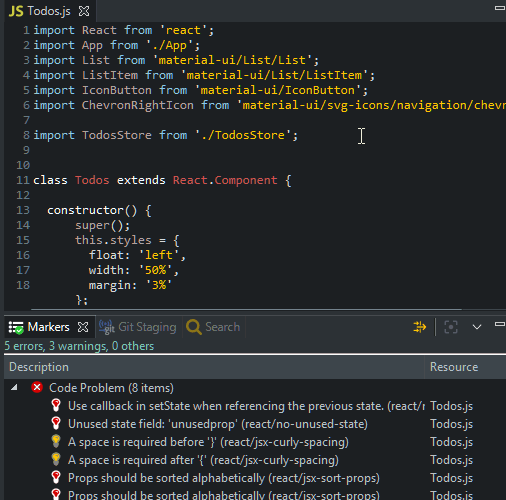Viewport: 506px width, 500px height.
Task: Click the red error icon beside Code Problem
Action: tap(37, 388)
